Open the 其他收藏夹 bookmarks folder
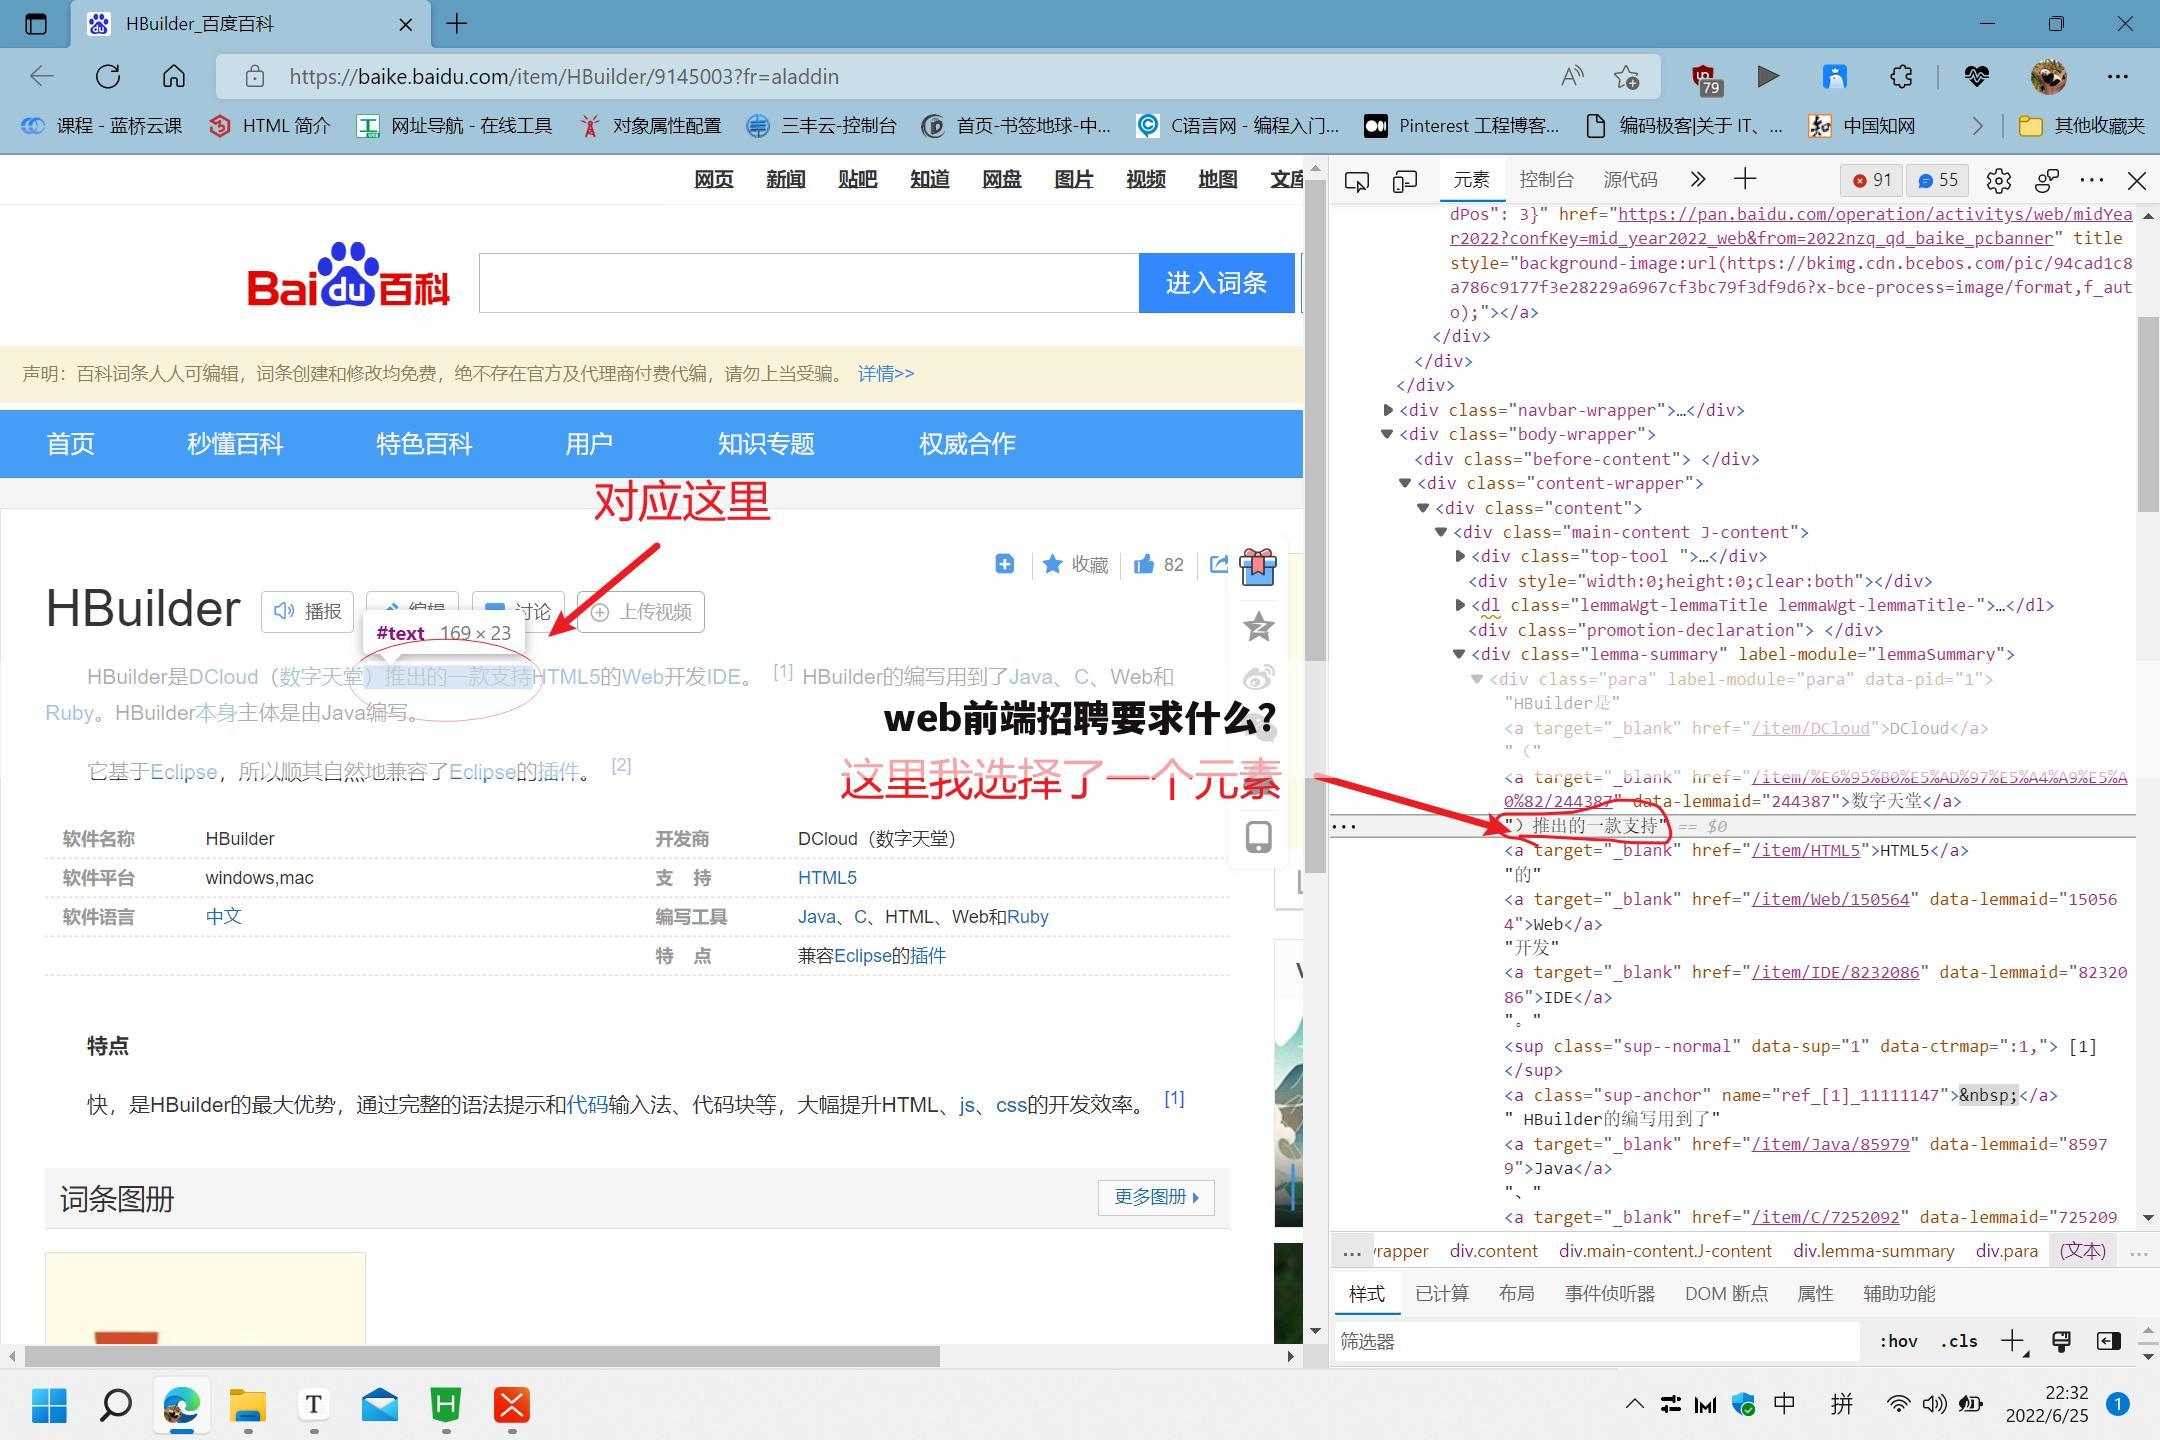The width and height of the screenshot is (2160, 1440). (2082, 125)
